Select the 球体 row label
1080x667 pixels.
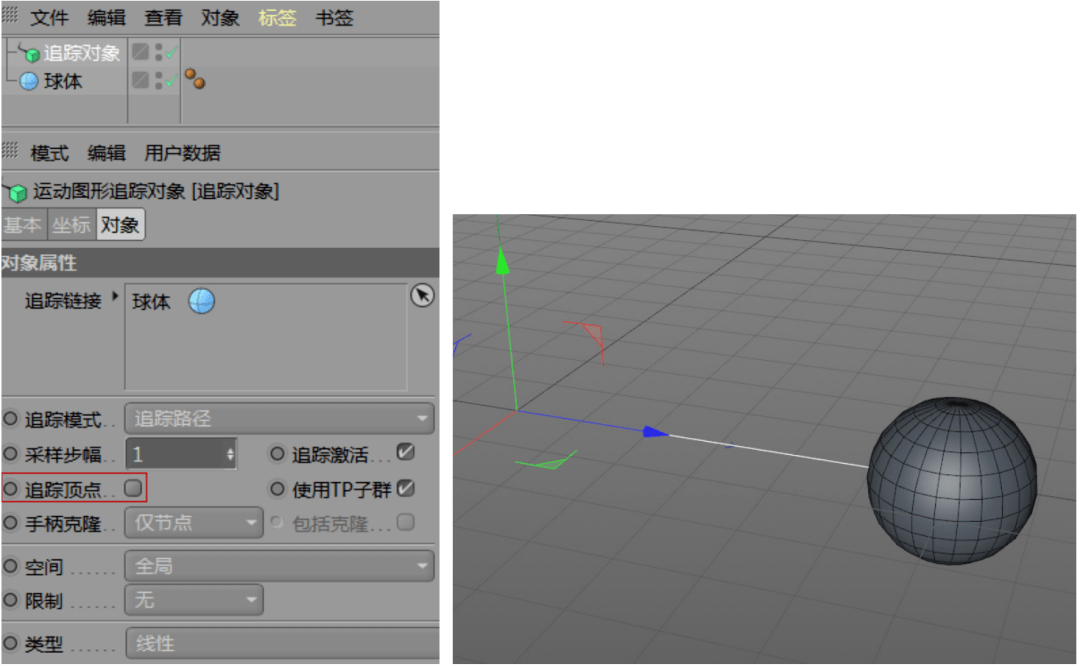(x=63, y=81)
